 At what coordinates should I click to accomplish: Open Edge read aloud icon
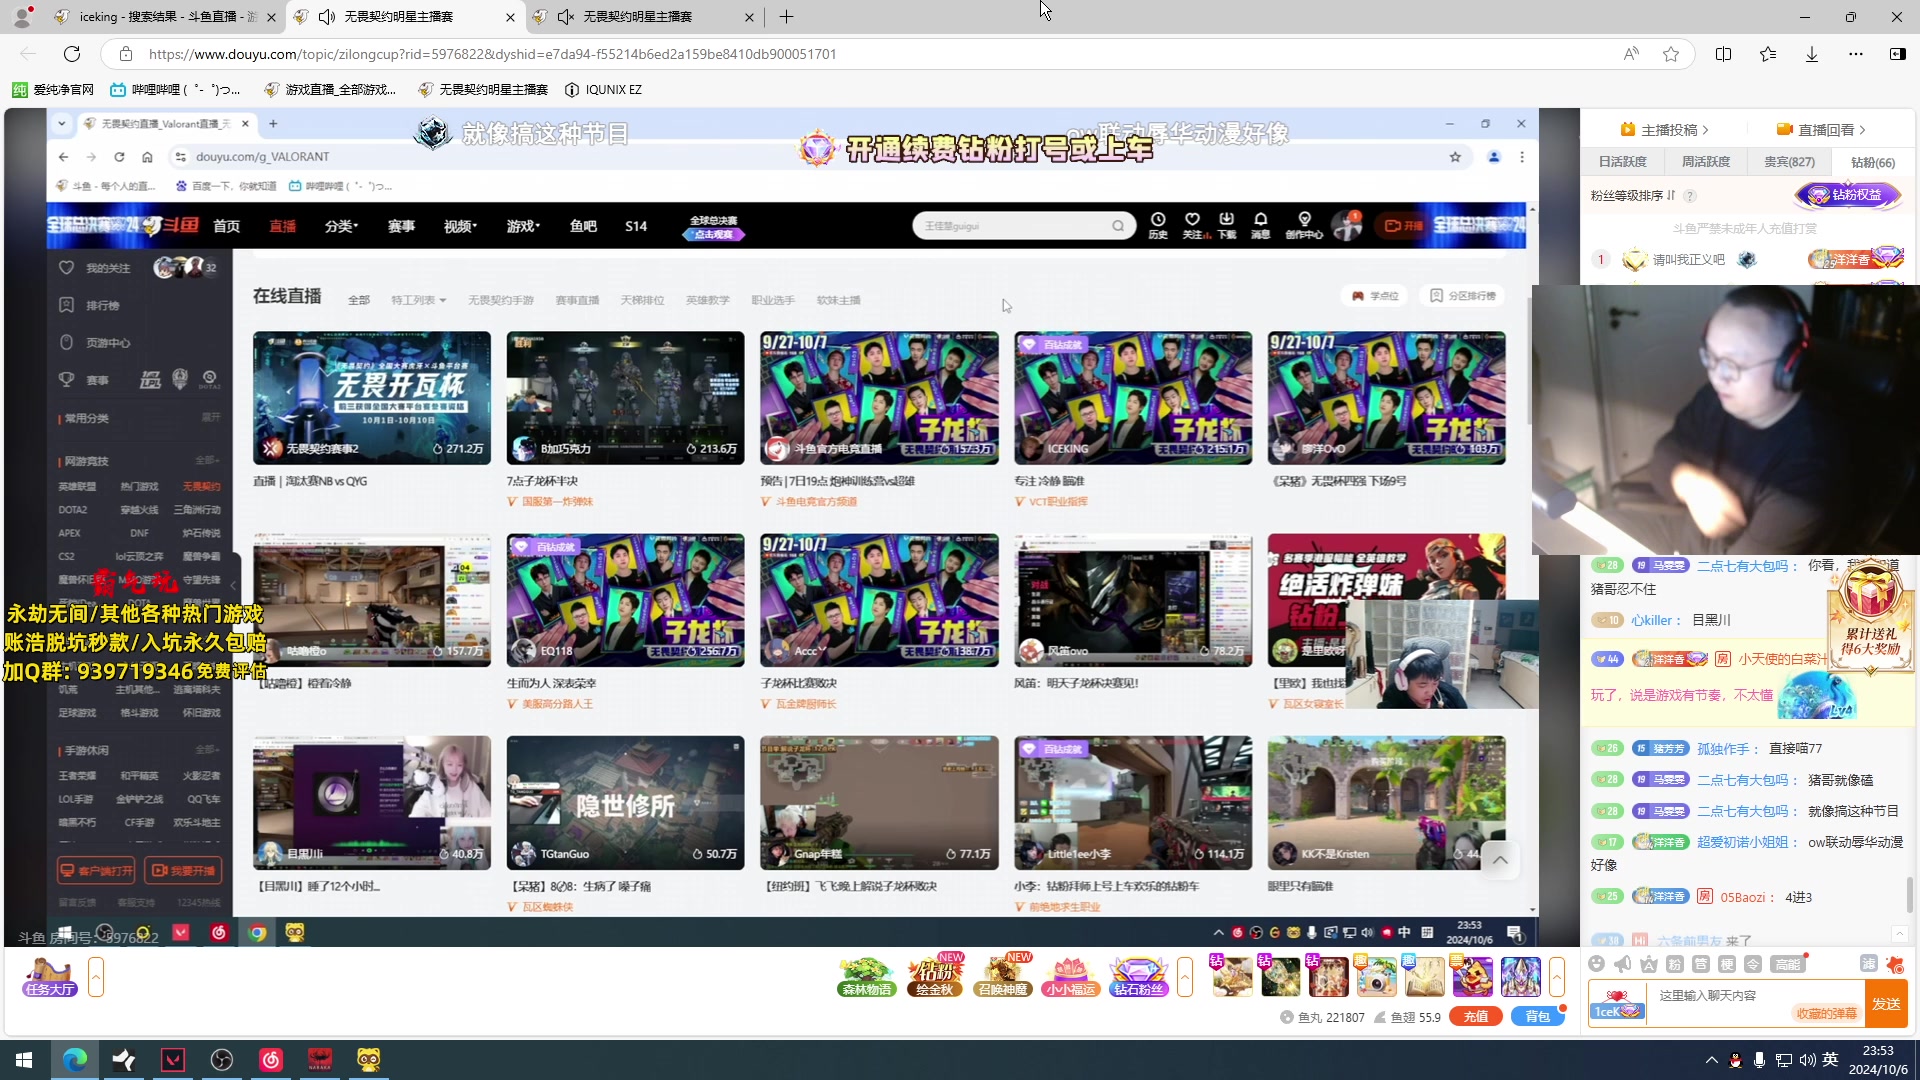tap(1631, 54)
